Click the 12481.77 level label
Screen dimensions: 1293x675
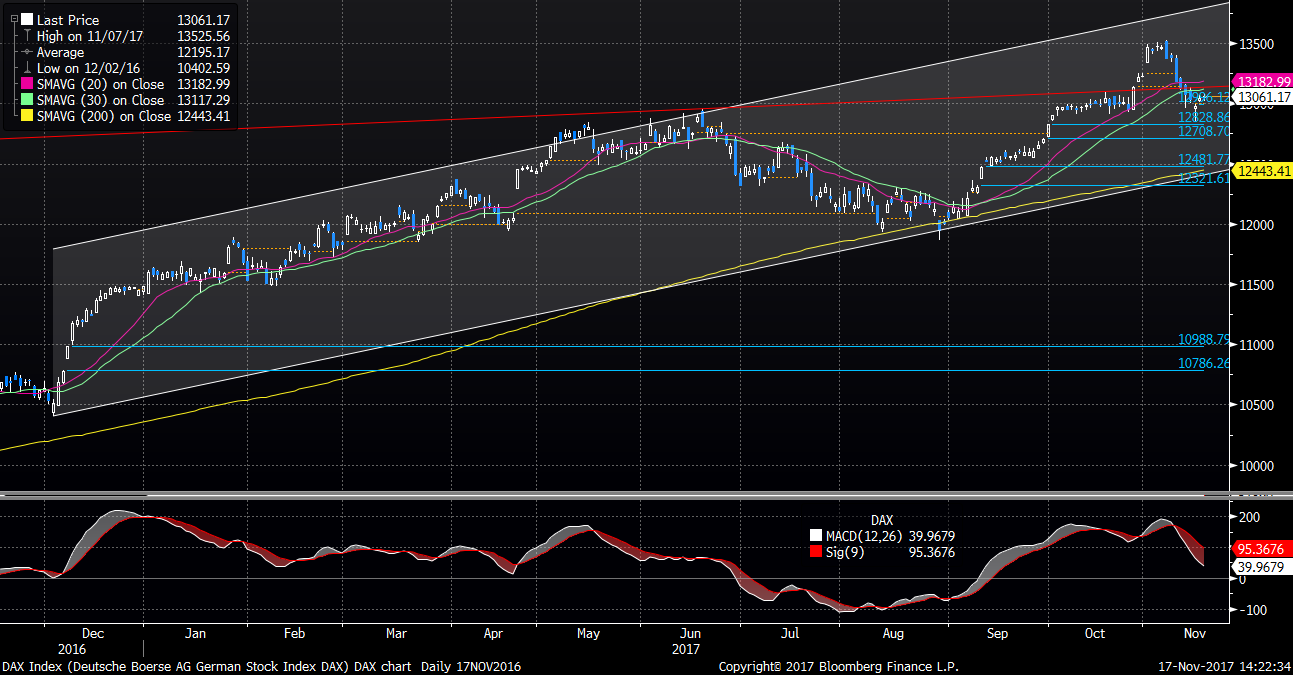coord(1203,160)
